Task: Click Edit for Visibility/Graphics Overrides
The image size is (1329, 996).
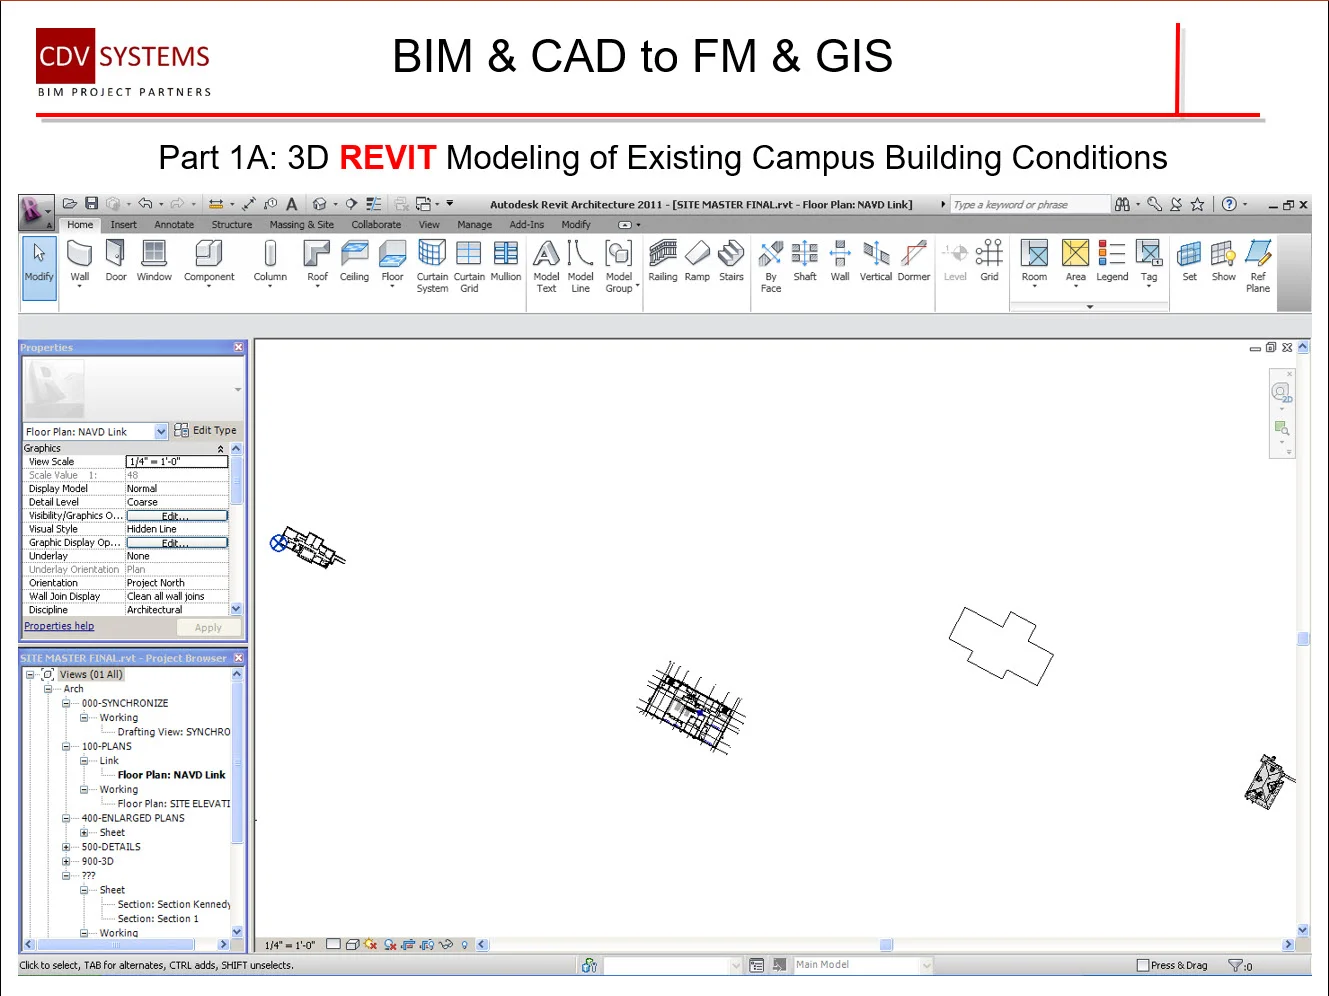Action: tap(177, 516)
